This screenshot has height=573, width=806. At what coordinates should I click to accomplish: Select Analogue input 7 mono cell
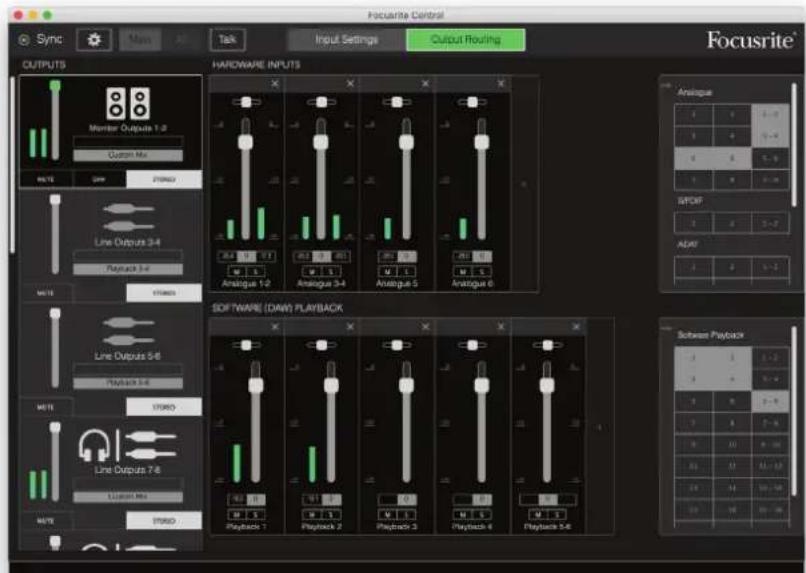(x=693, y=180)
